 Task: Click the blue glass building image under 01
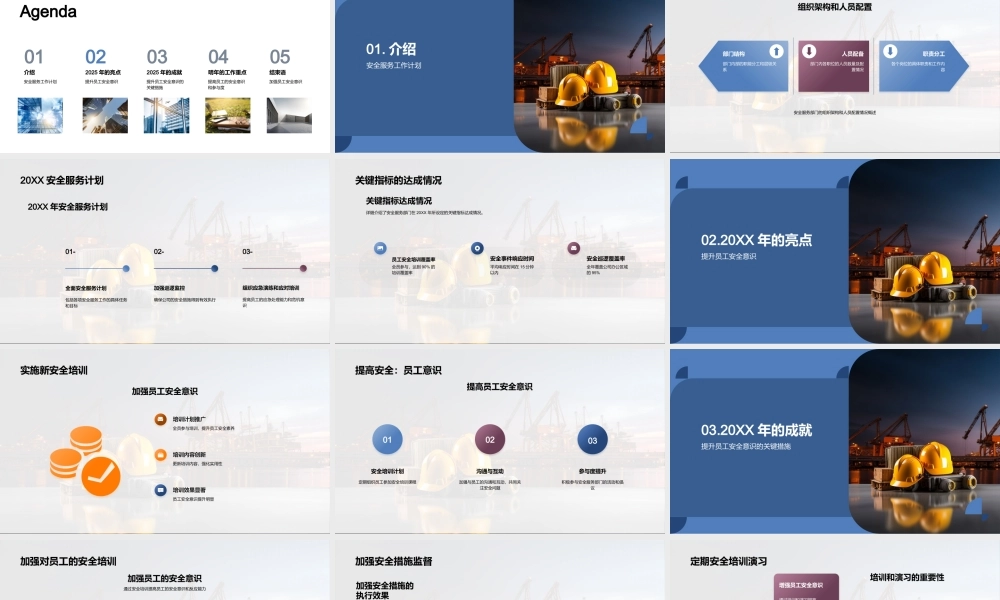tap(40, 115)
